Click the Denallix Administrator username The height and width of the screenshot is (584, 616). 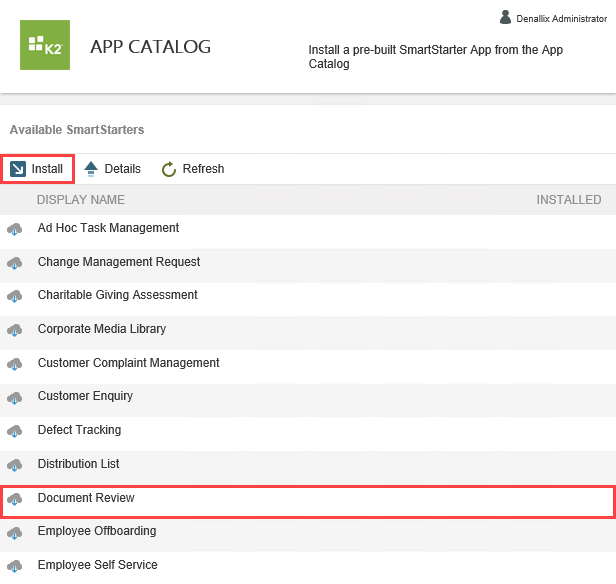(x=561, y=18)
